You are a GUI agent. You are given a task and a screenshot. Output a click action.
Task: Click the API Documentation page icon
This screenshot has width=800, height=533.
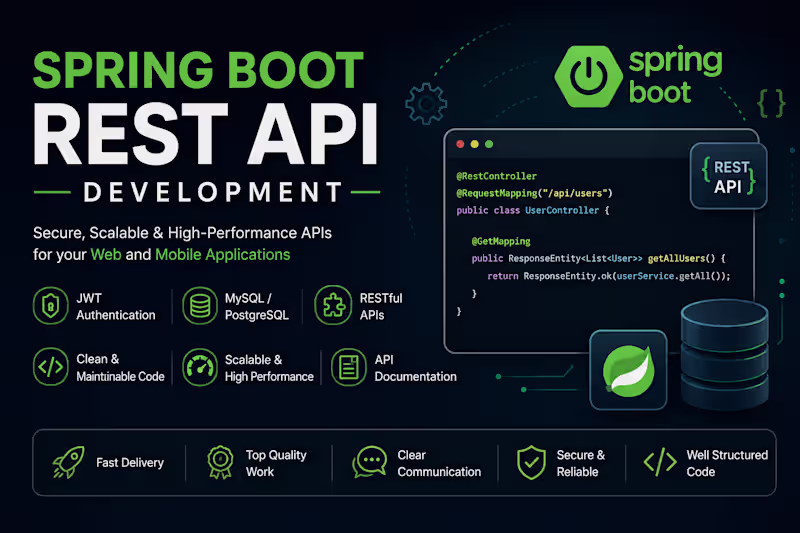pos(349,367)
